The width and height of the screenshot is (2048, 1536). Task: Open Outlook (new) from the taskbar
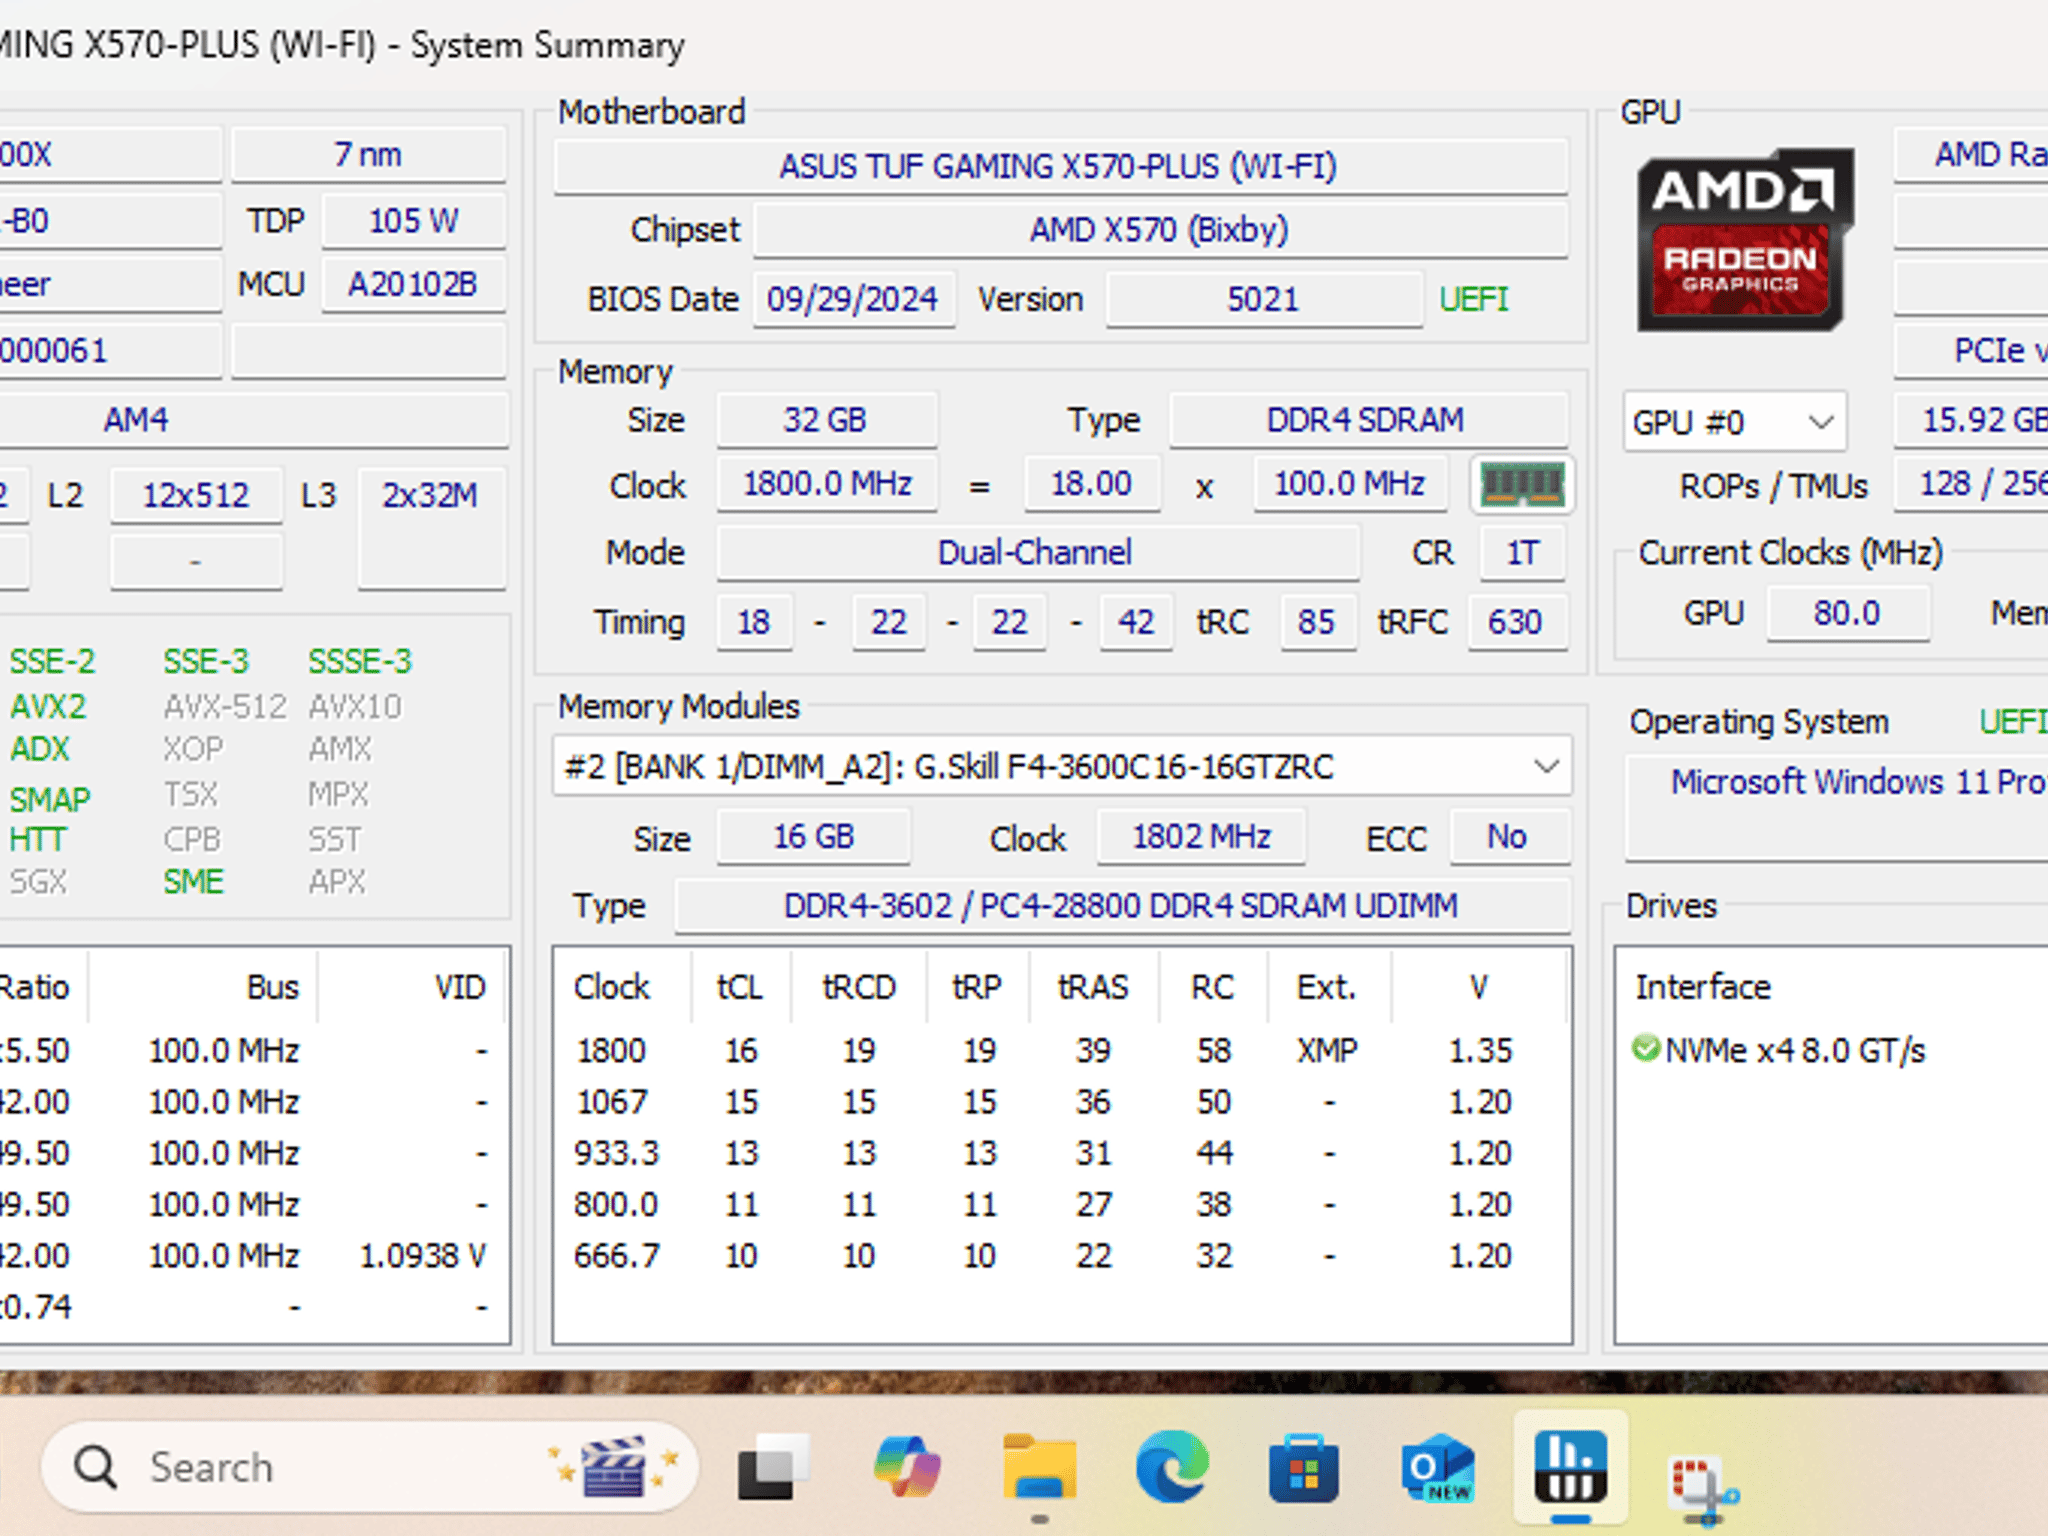coord(1437,1467)
